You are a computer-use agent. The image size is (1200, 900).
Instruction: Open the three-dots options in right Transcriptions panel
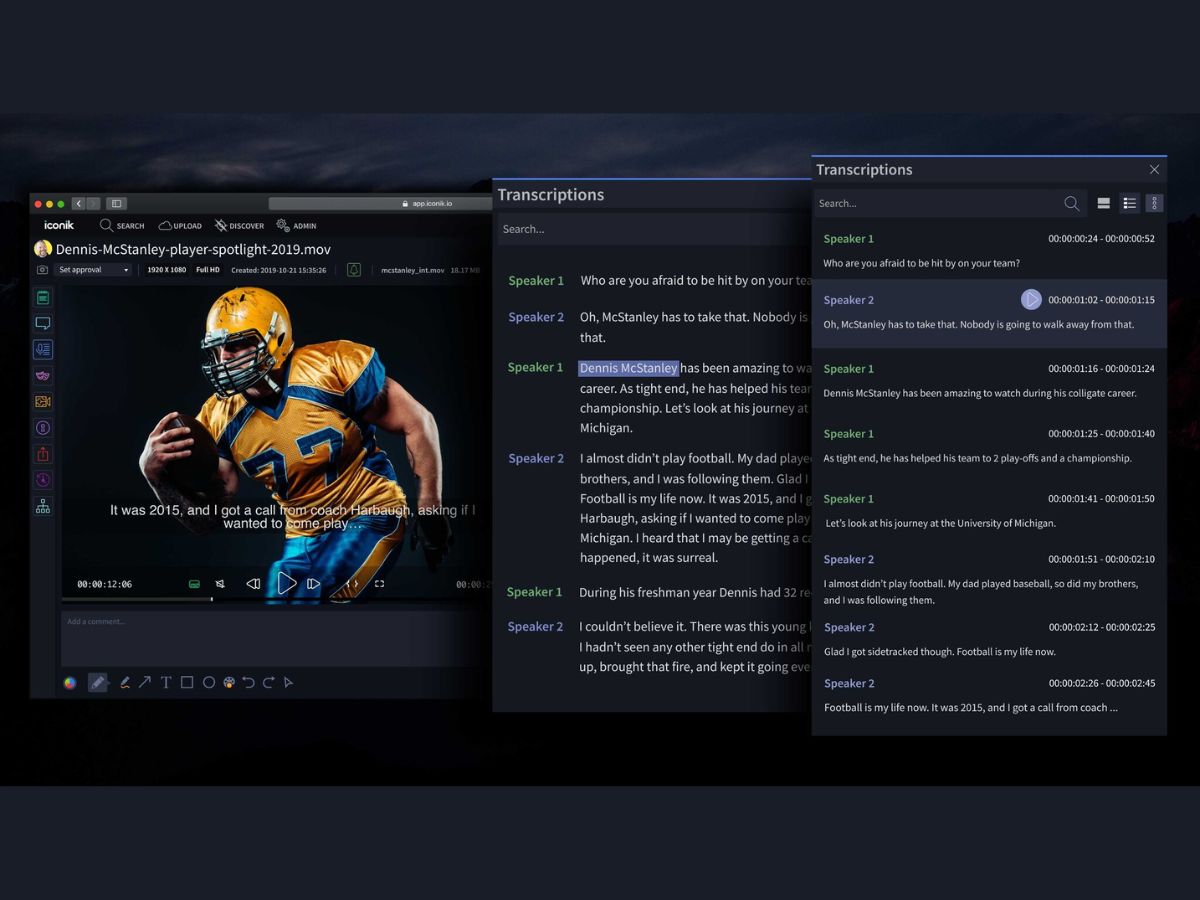click(x=1155, y=203)
